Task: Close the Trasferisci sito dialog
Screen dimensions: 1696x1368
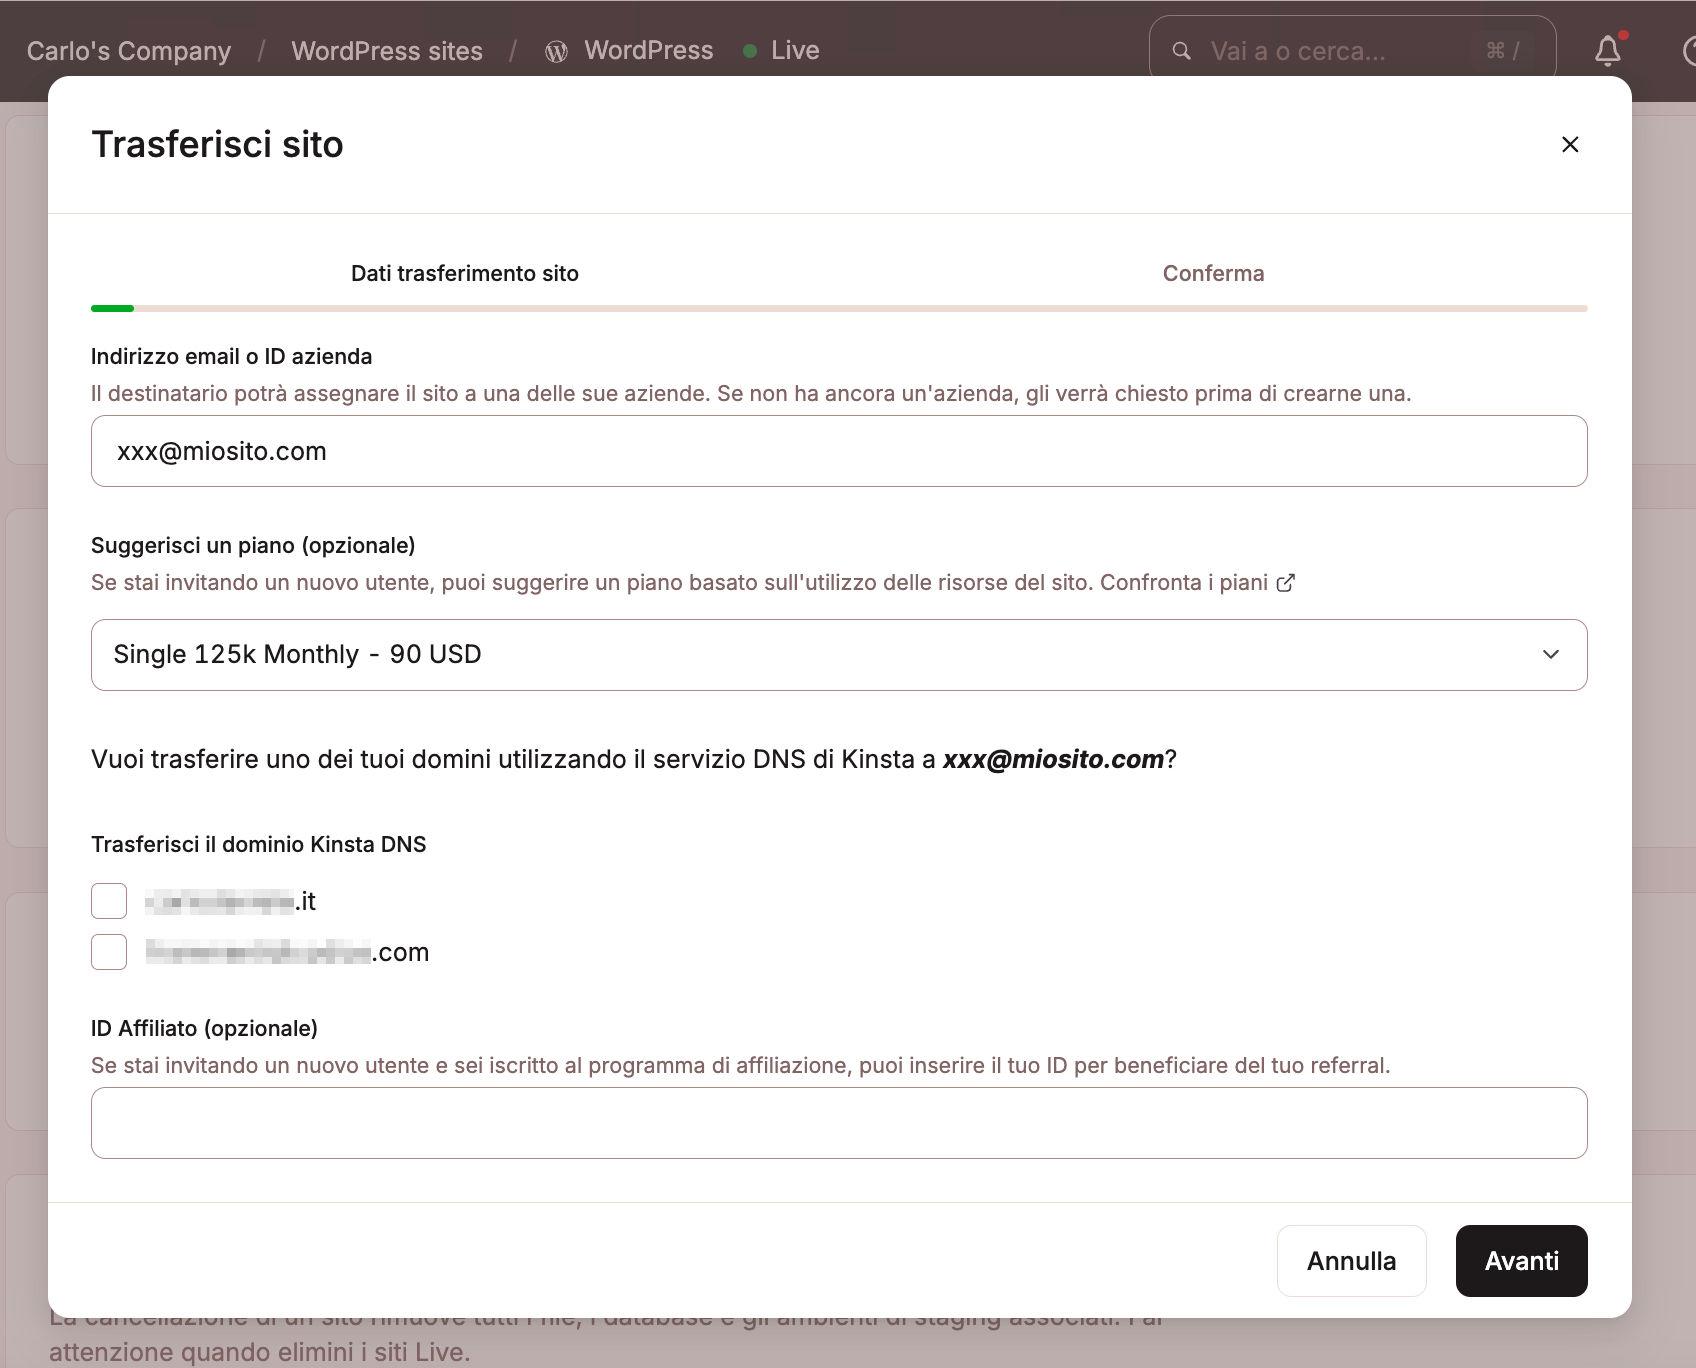Action: (x=1569, y=145)
